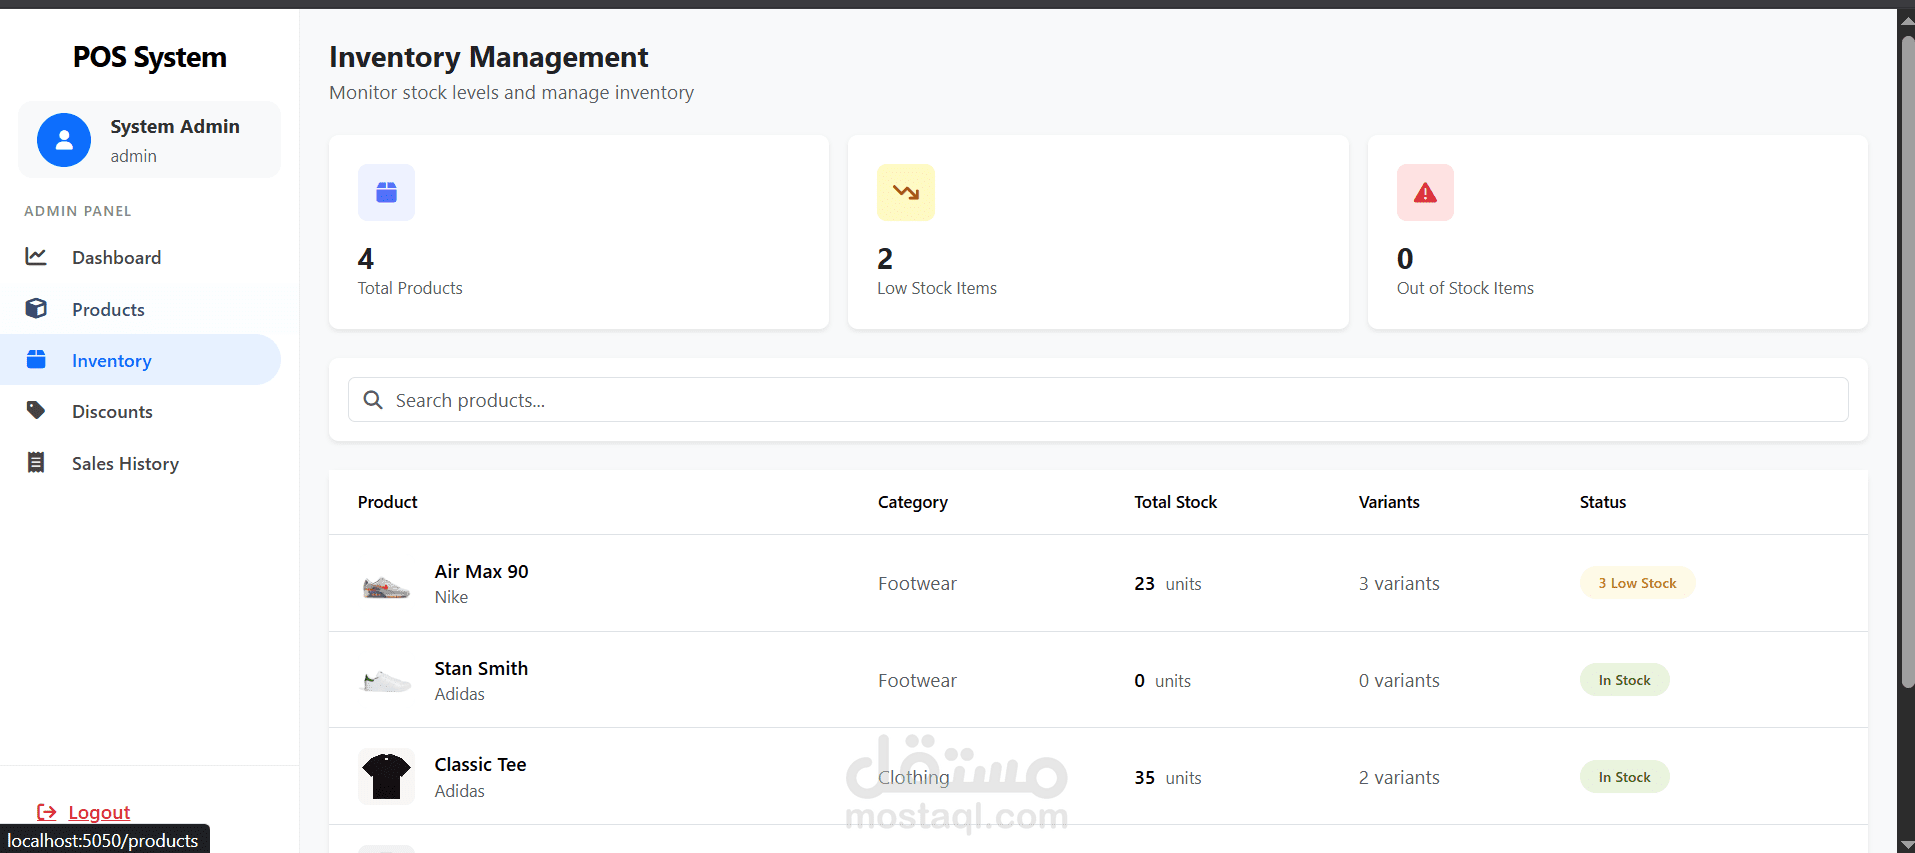1915x853 pixels.
Task: Click the page vertical scrollbar thumb
Action: [x=1907, y=362]
